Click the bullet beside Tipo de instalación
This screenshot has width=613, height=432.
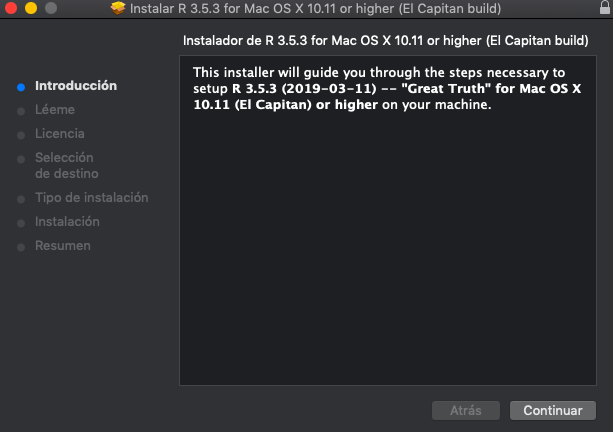[21, 199]
